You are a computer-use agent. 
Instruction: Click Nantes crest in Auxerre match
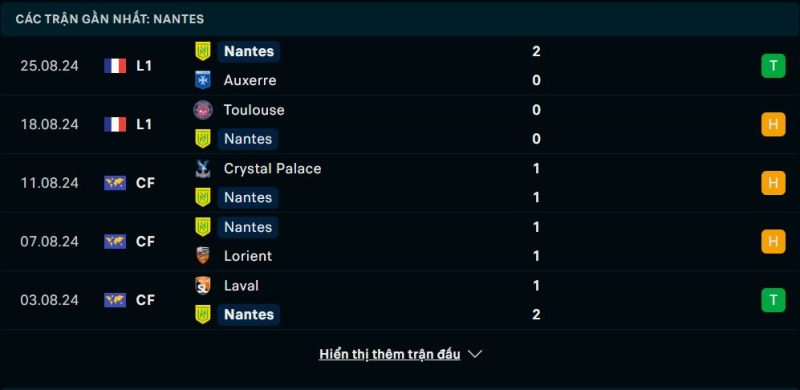tap(203, 51)
